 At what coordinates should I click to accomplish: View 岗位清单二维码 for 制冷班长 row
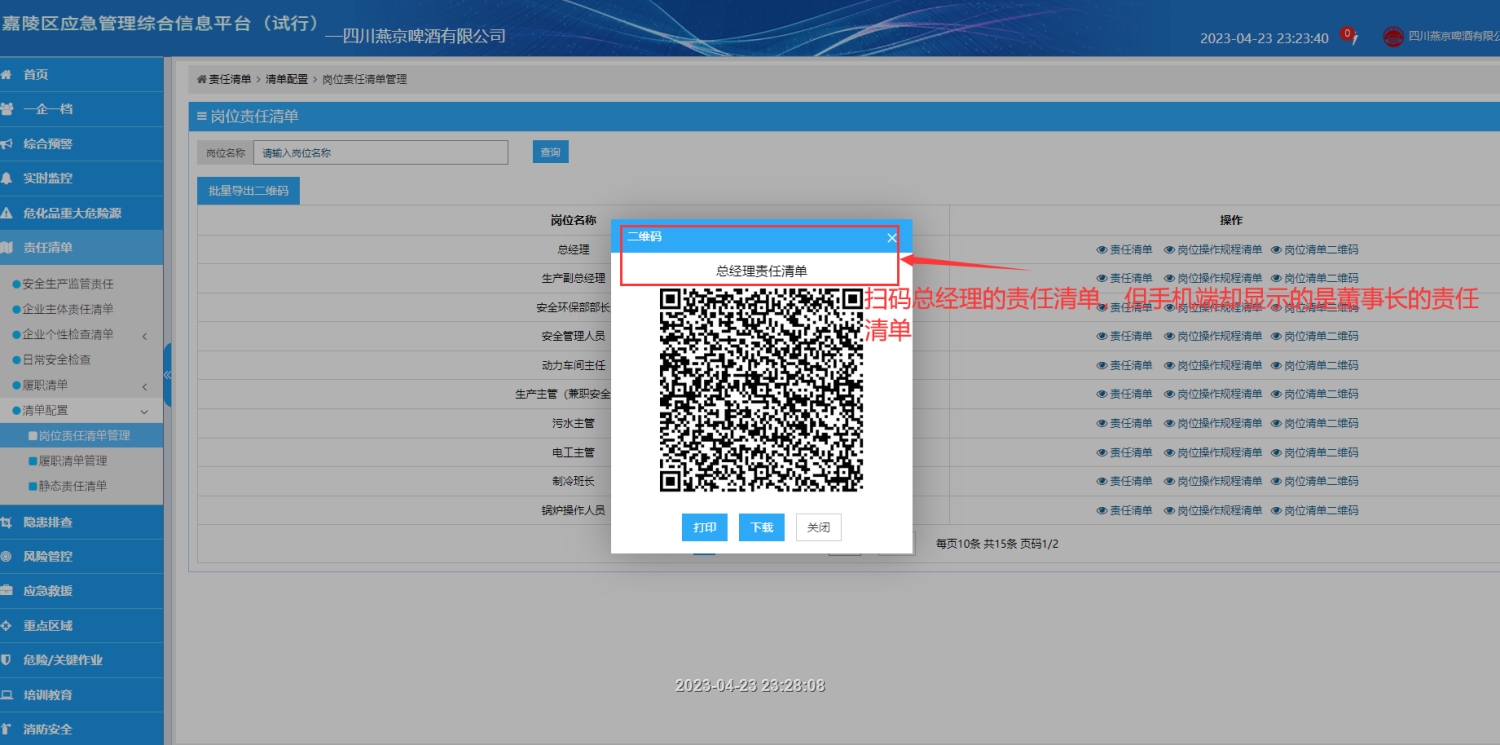(1315, 482)
